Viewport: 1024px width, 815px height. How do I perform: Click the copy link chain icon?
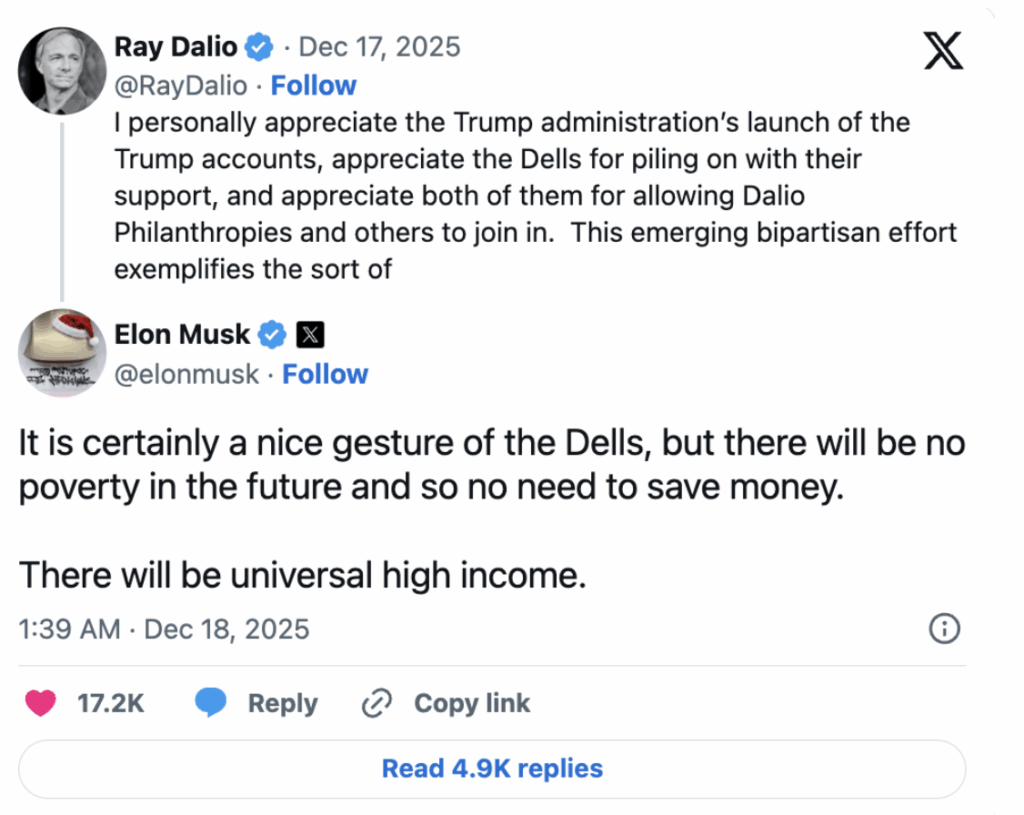pyautogui.click(x=376, y=704)
